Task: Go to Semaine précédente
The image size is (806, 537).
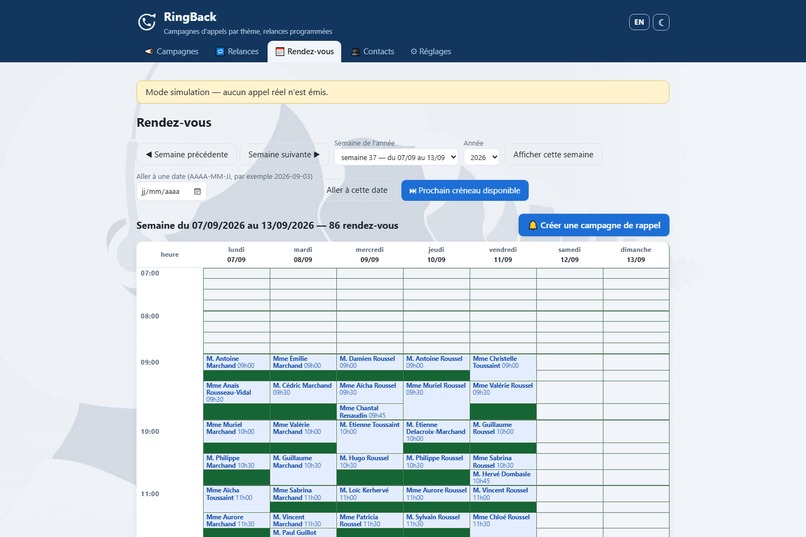Action: click(x=187, y=154)
